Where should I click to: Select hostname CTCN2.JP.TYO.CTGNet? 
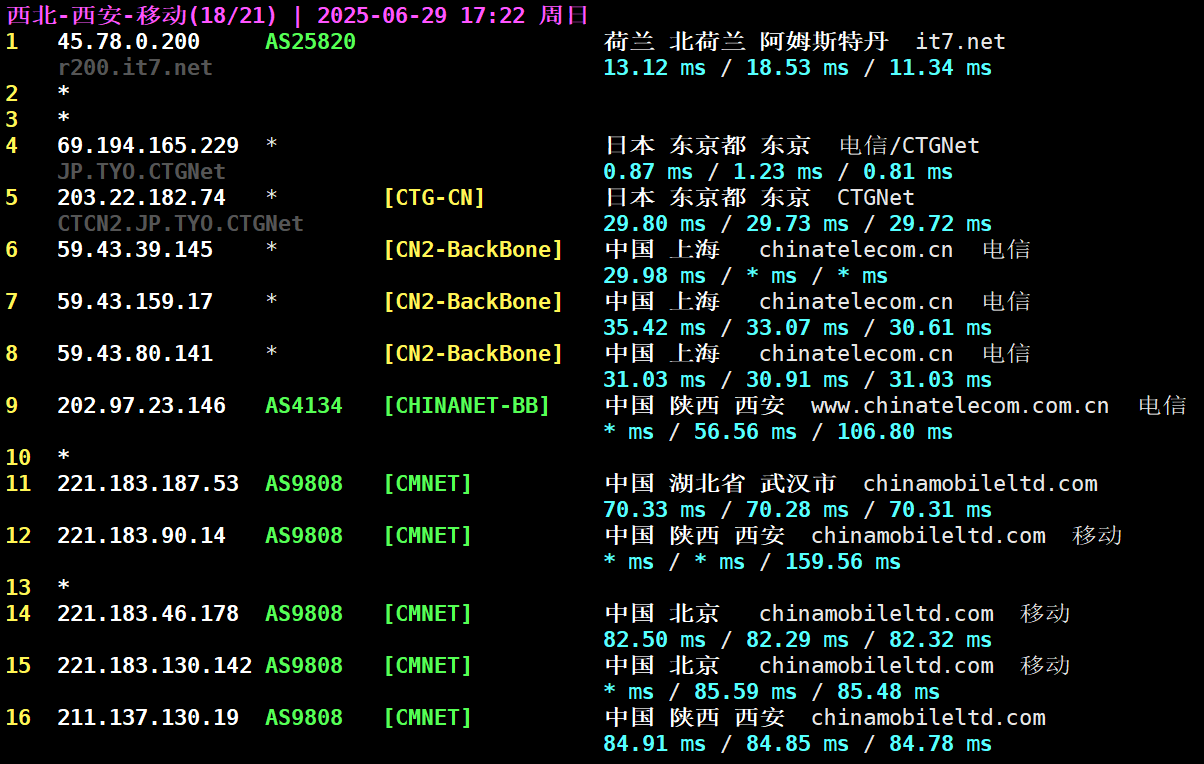180,223
